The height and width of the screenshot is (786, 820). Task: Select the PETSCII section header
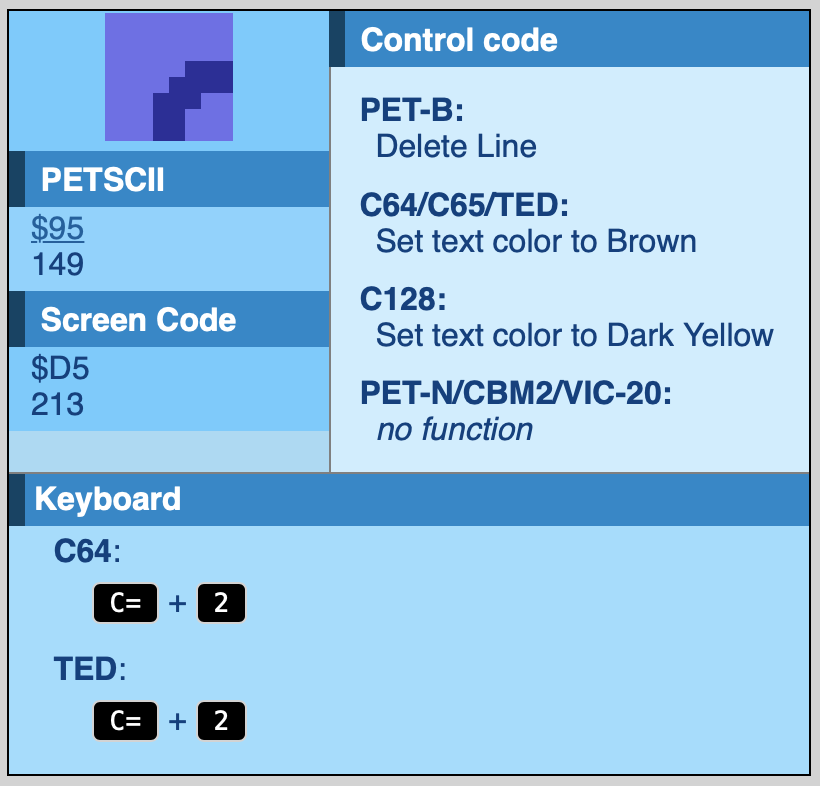pyautogui.click(x=102, y=180)
